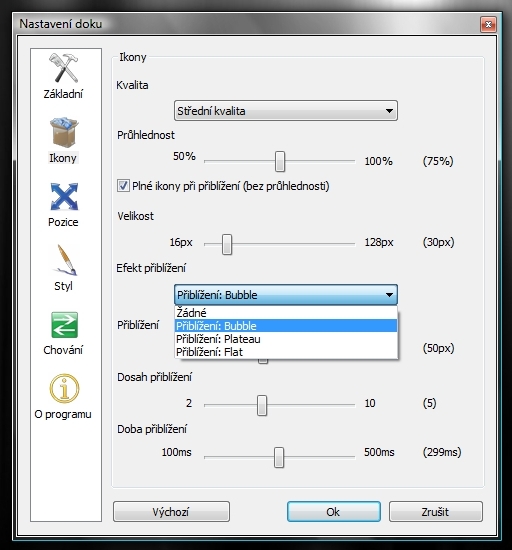Image resolution: width=512 pixels, height=550 pixels.
Task: Click the O programu info icon
Action: click(x=64, y=388)
